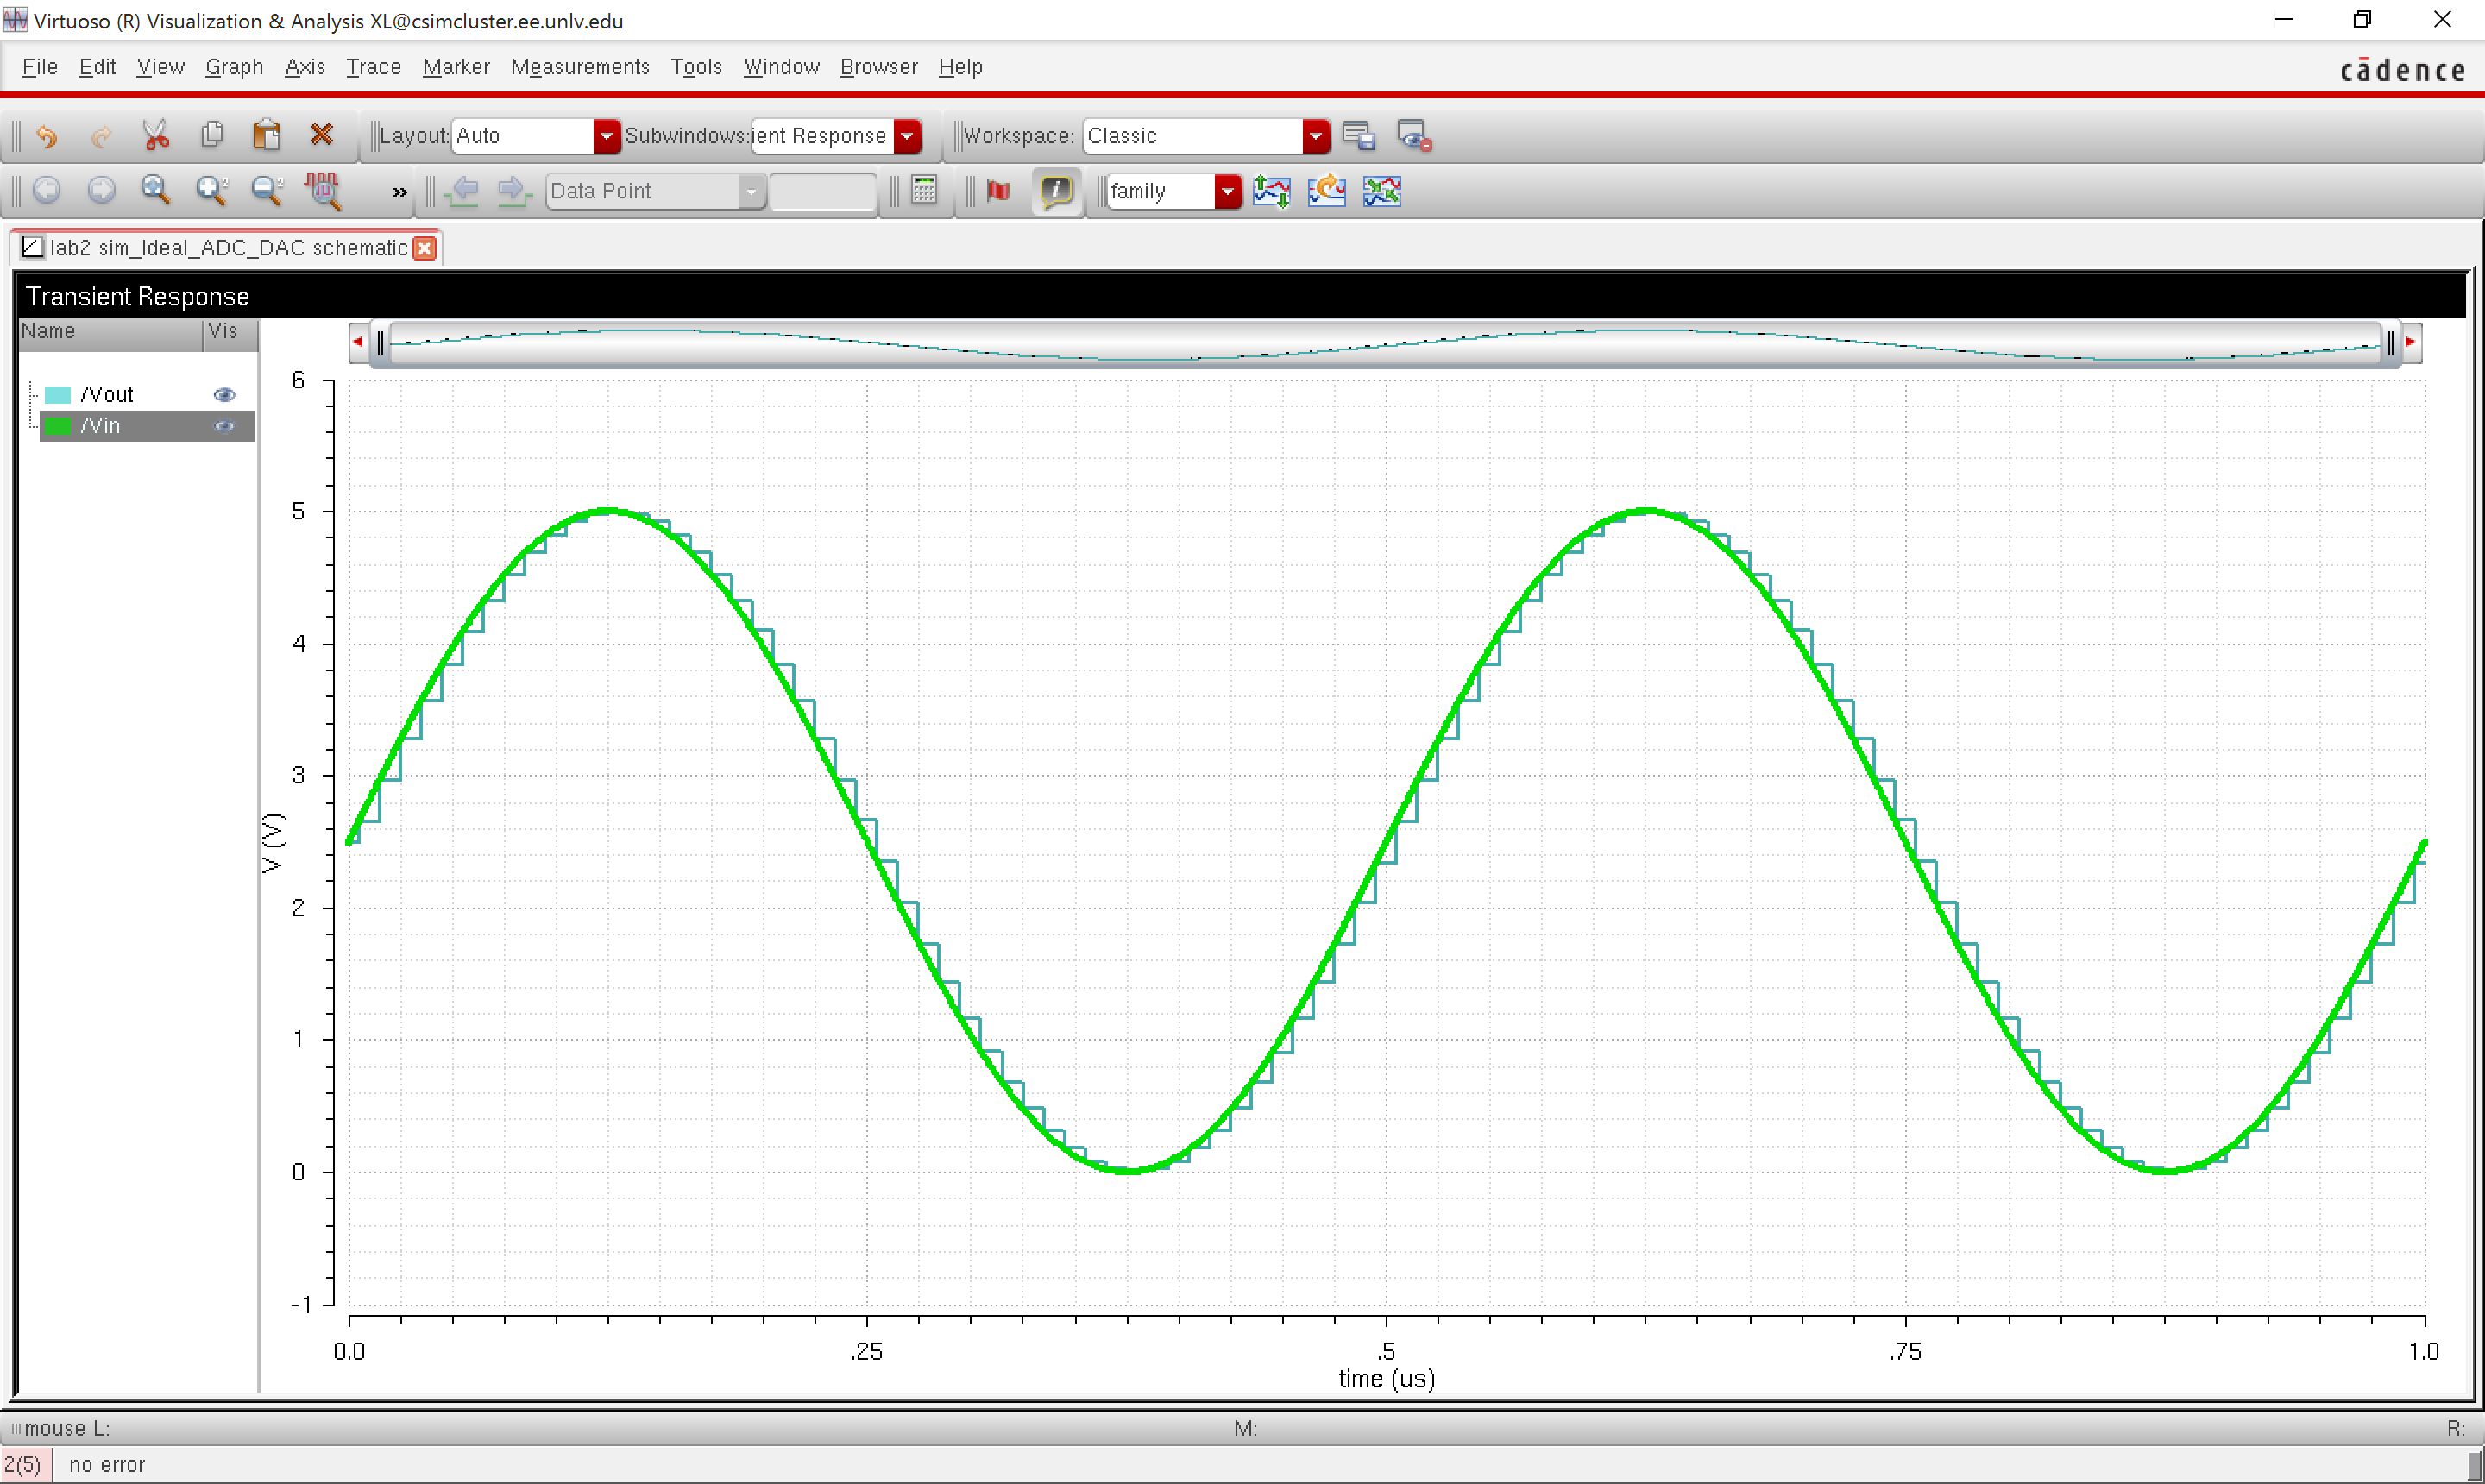Viewport: 2485px width, 1484px height.
Task: Open the Graph menu
Action: pyautogui.click(x=234, y=66)
